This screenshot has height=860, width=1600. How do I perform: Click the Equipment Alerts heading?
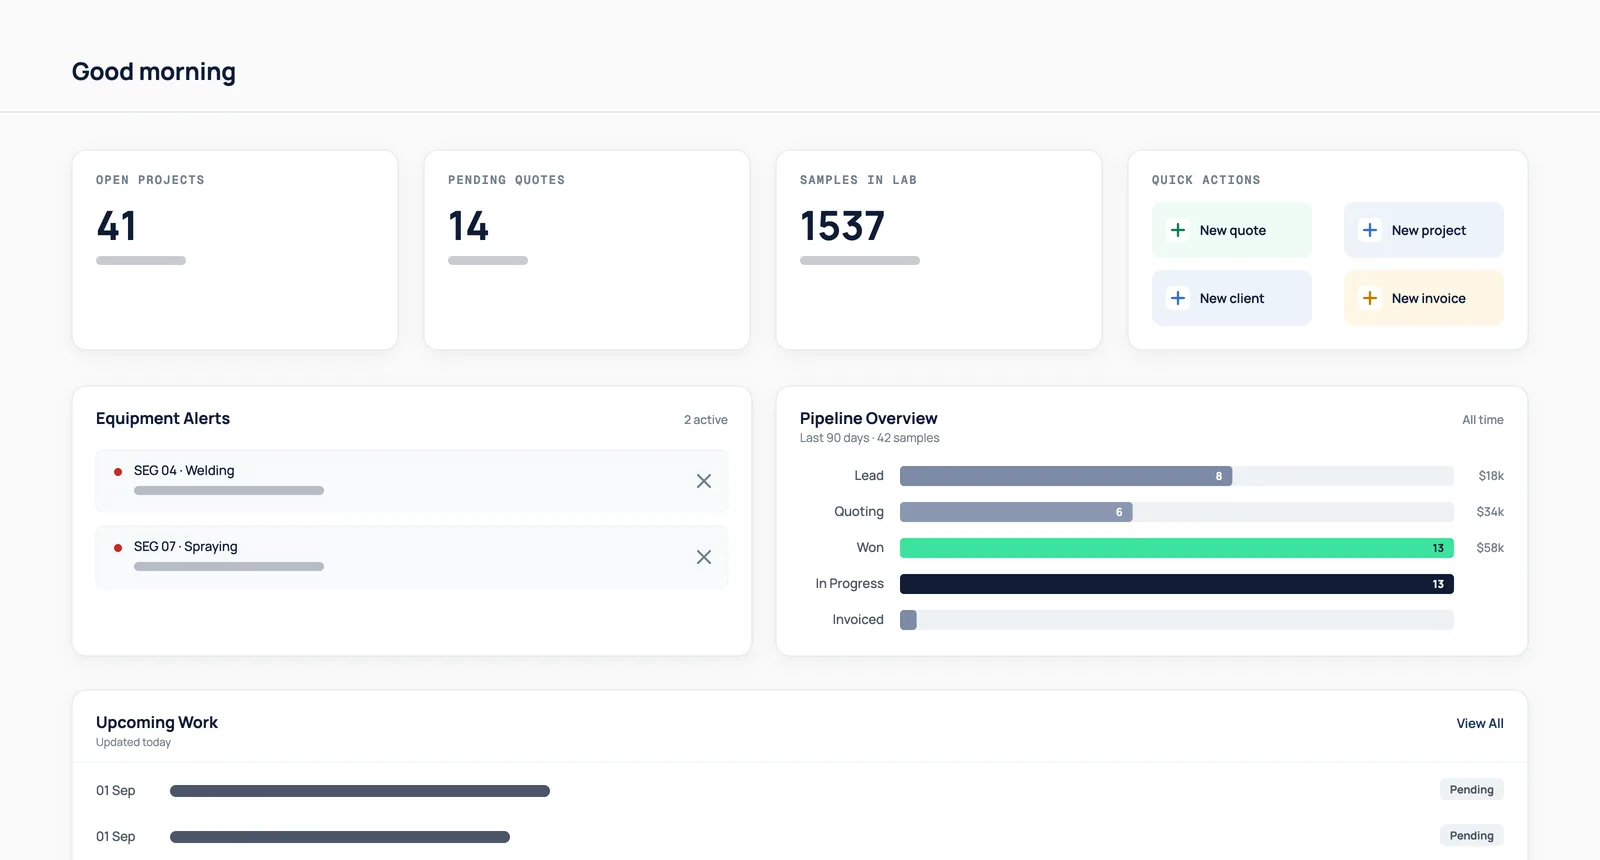point(163,418)
